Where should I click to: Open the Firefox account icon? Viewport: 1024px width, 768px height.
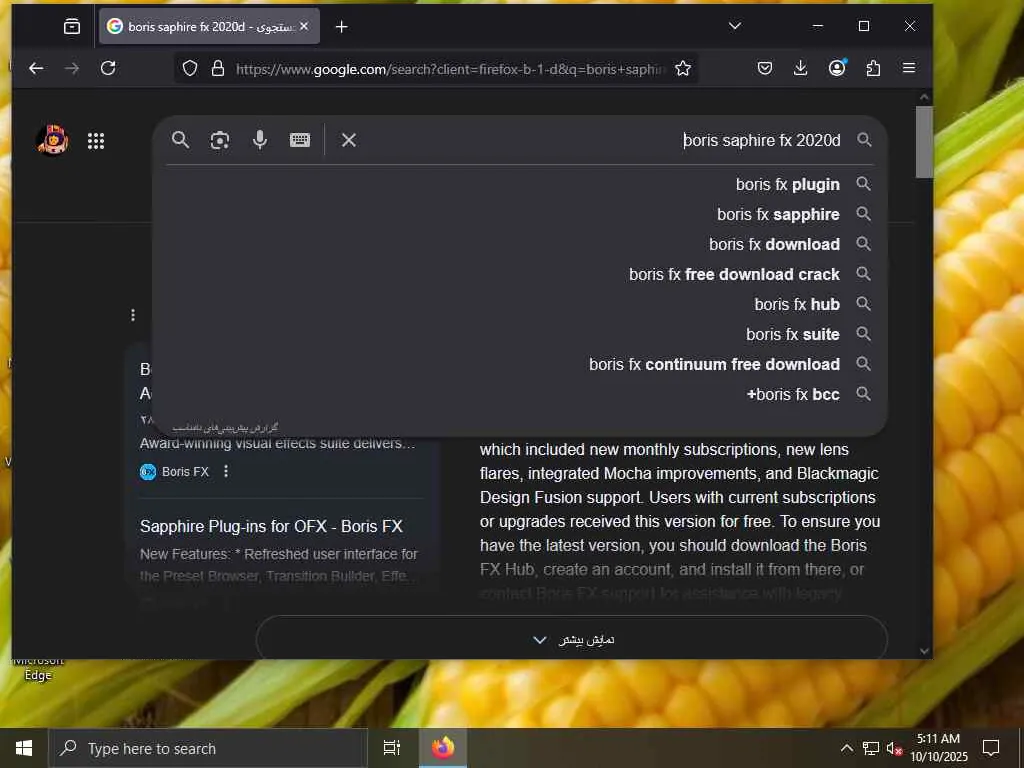point(837,68)
